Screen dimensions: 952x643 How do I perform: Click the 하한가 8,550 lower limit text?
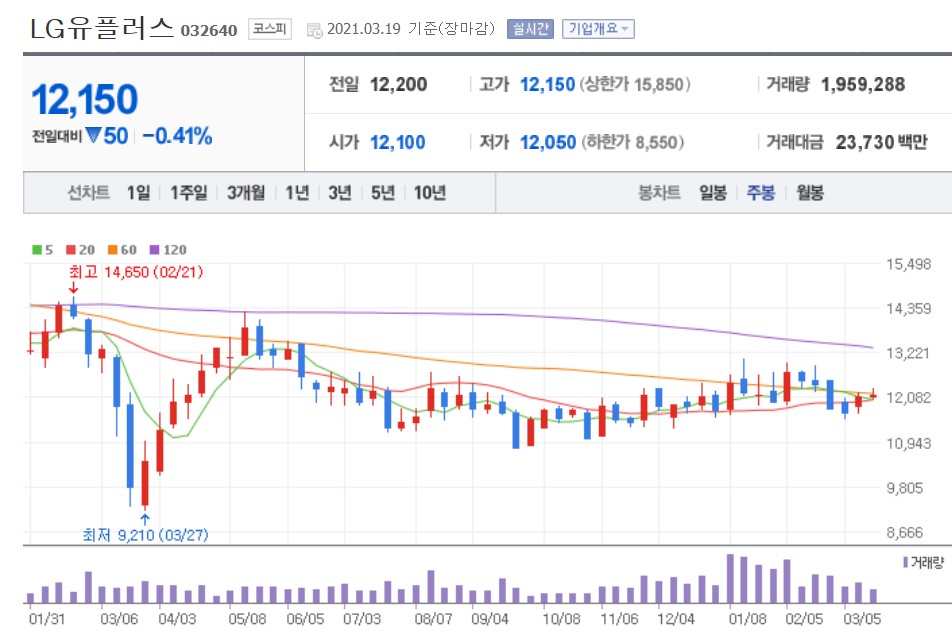click(x=633, y=143)
